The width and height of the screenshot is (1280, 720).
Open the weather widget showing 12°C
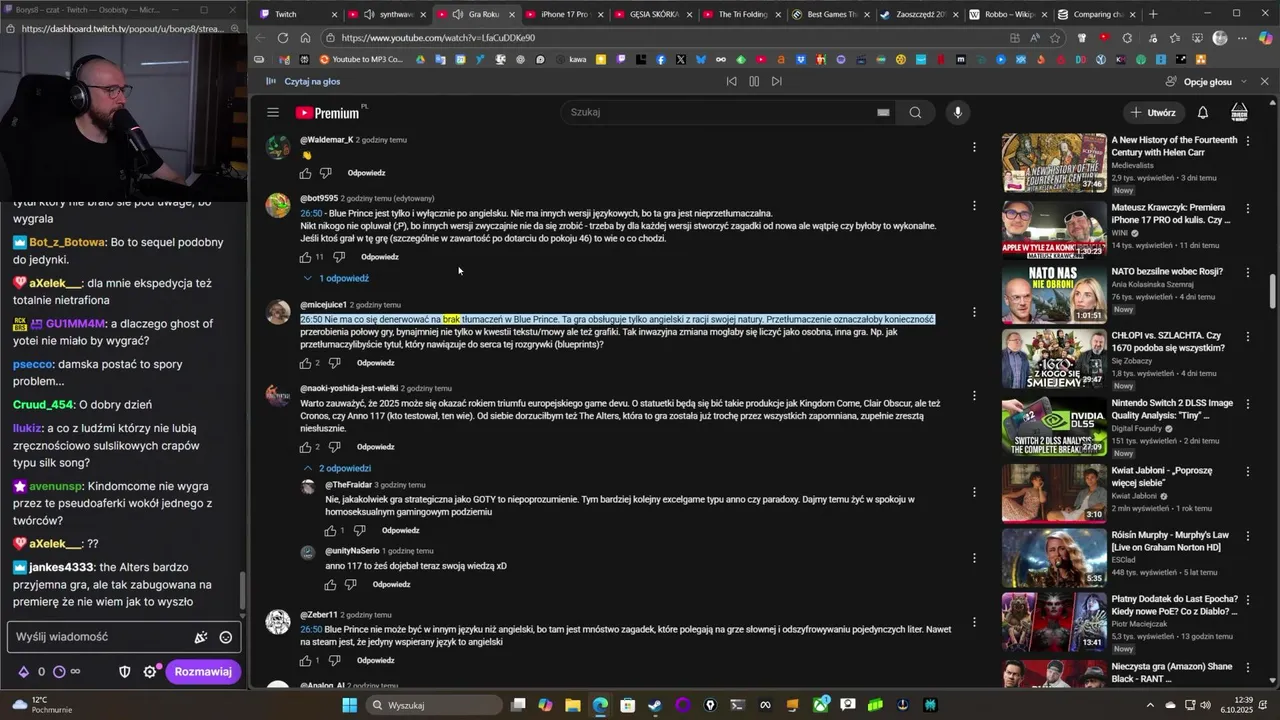[40, 705]
